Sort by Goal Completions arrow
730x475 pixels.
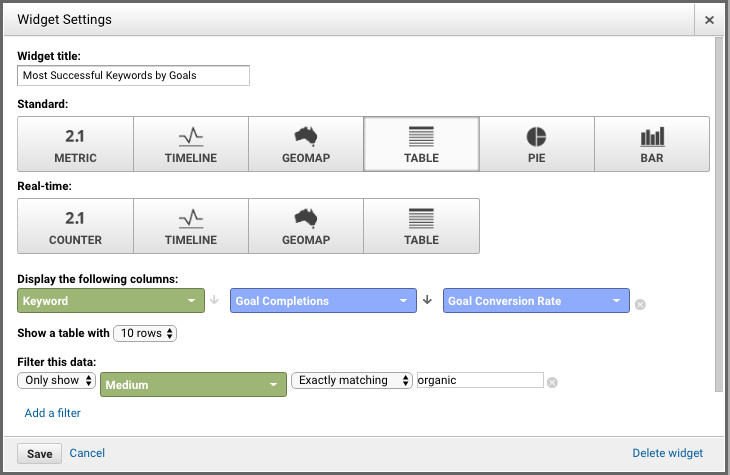point(427,300)
